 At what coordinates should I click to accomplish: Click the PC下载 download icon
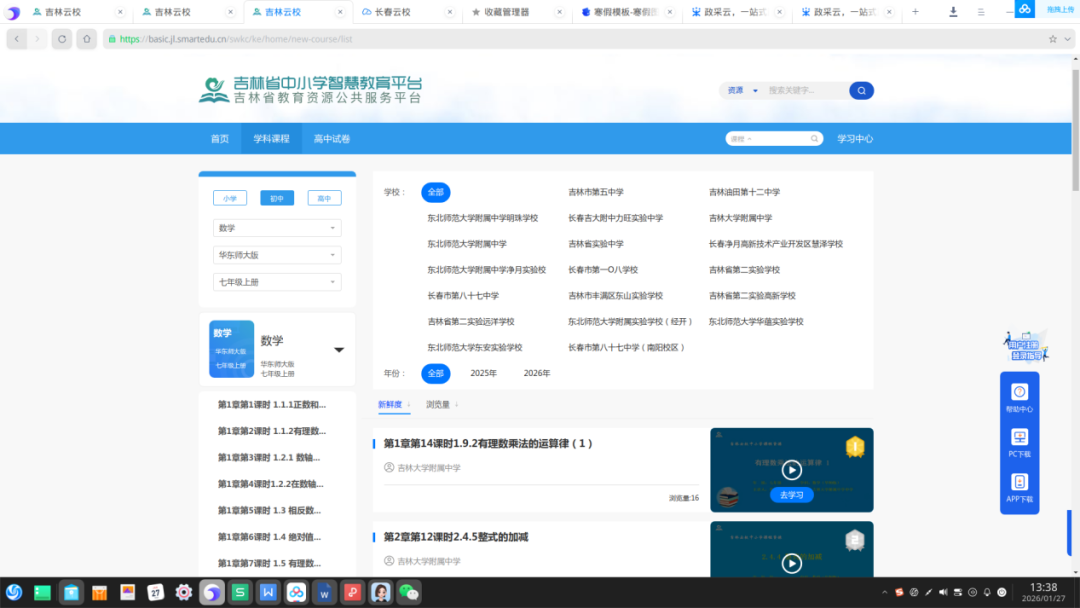tap(1019, 443)
